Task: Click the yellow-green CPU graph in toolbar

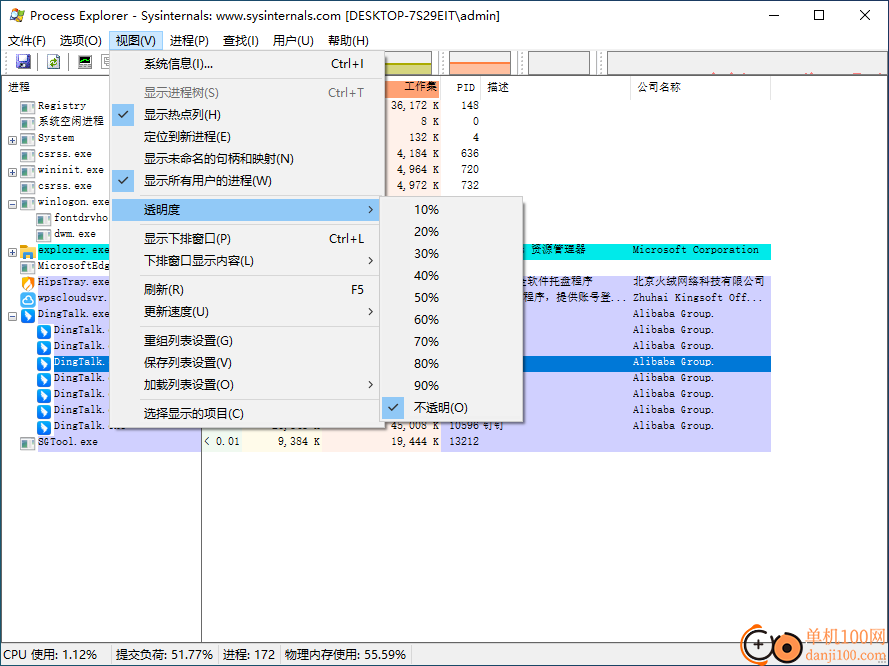Action: point(408,63)
